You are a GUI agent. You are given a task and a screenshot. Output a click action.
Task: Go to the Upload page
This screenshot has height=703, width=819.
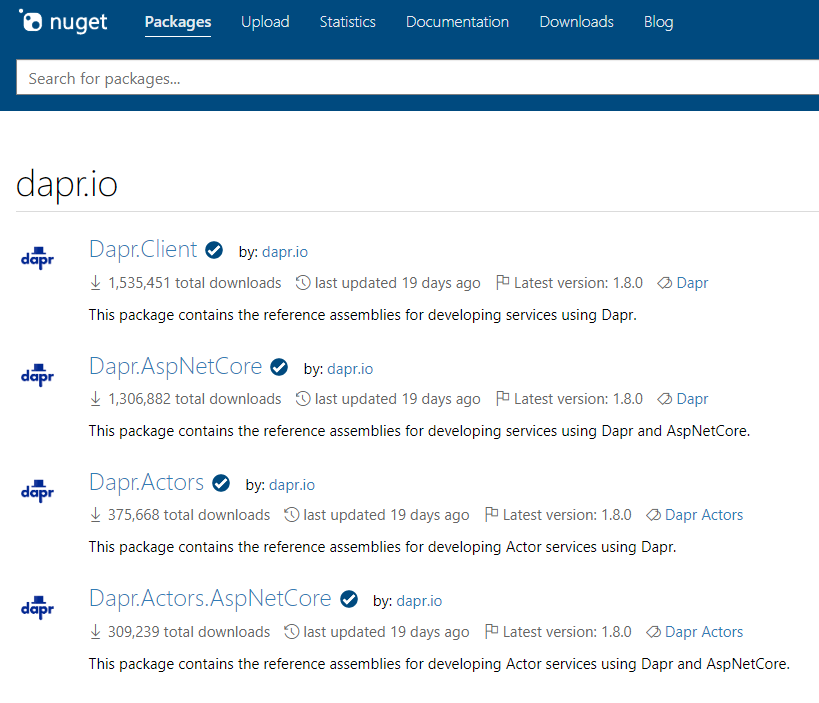[x=265, y=22]
